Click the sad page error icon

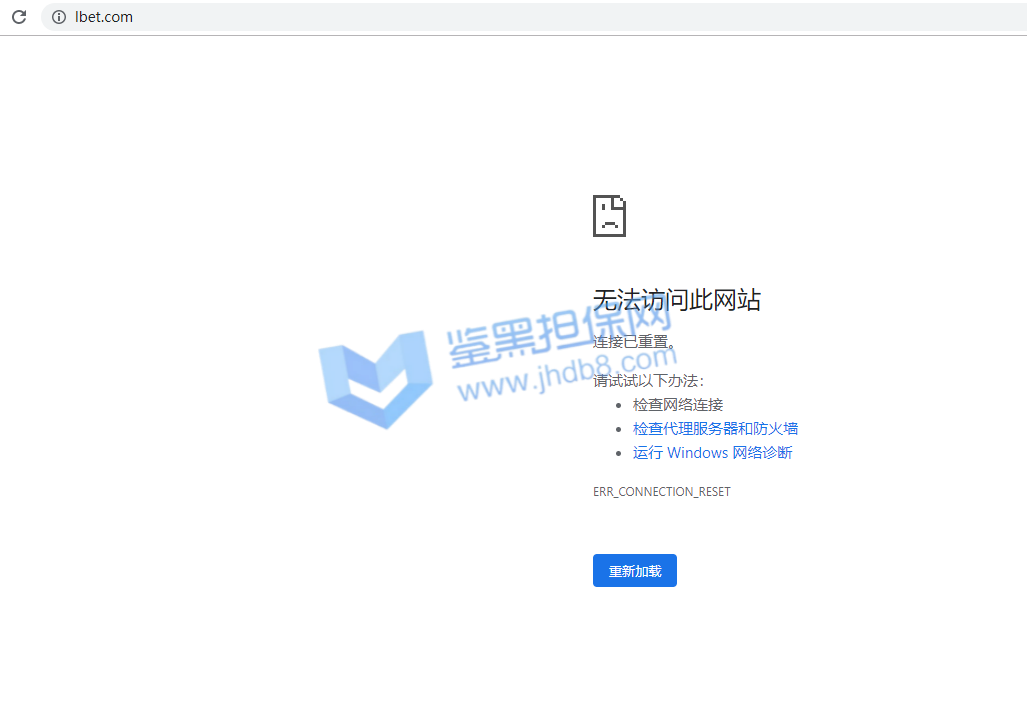click(x=609, y=215)
